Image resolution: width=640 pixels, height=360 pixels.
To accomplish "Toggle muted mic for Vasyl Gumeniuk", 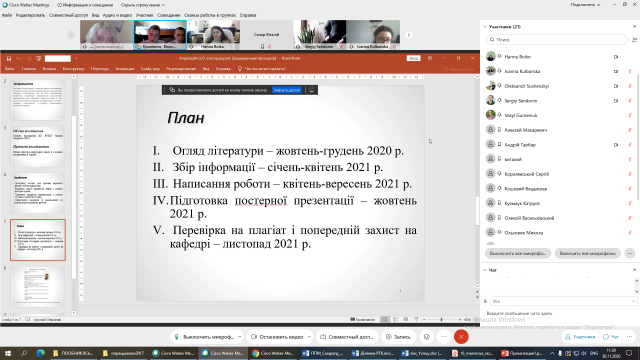I will click(x=629, y=116).
